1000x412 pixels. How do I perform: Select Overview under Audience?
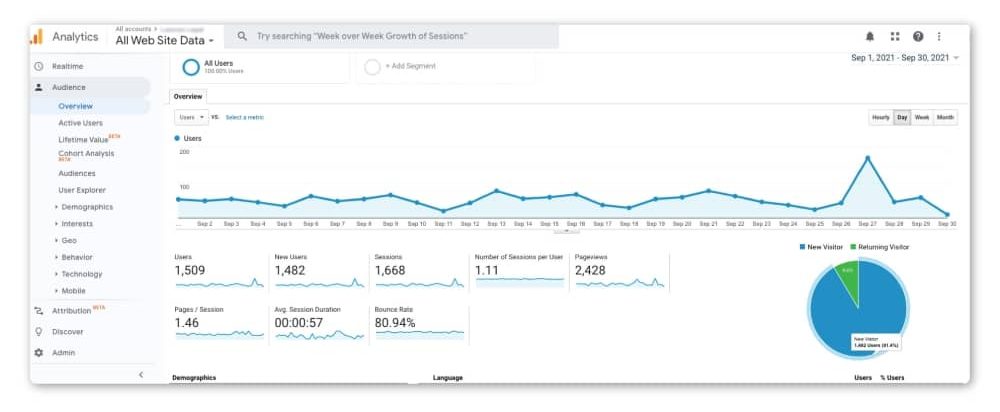(75, 107)
